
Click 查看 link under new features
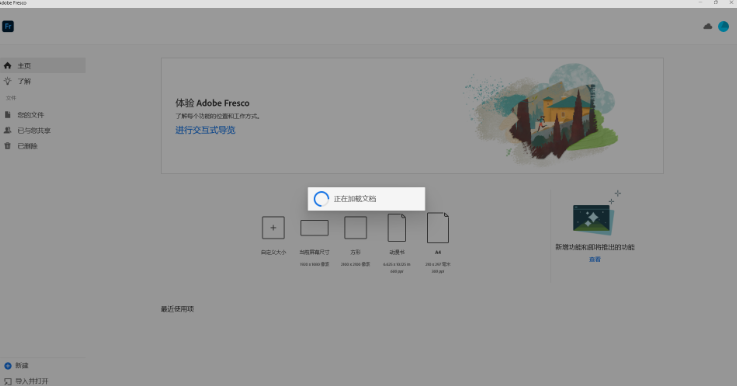[x=595, y=260]
